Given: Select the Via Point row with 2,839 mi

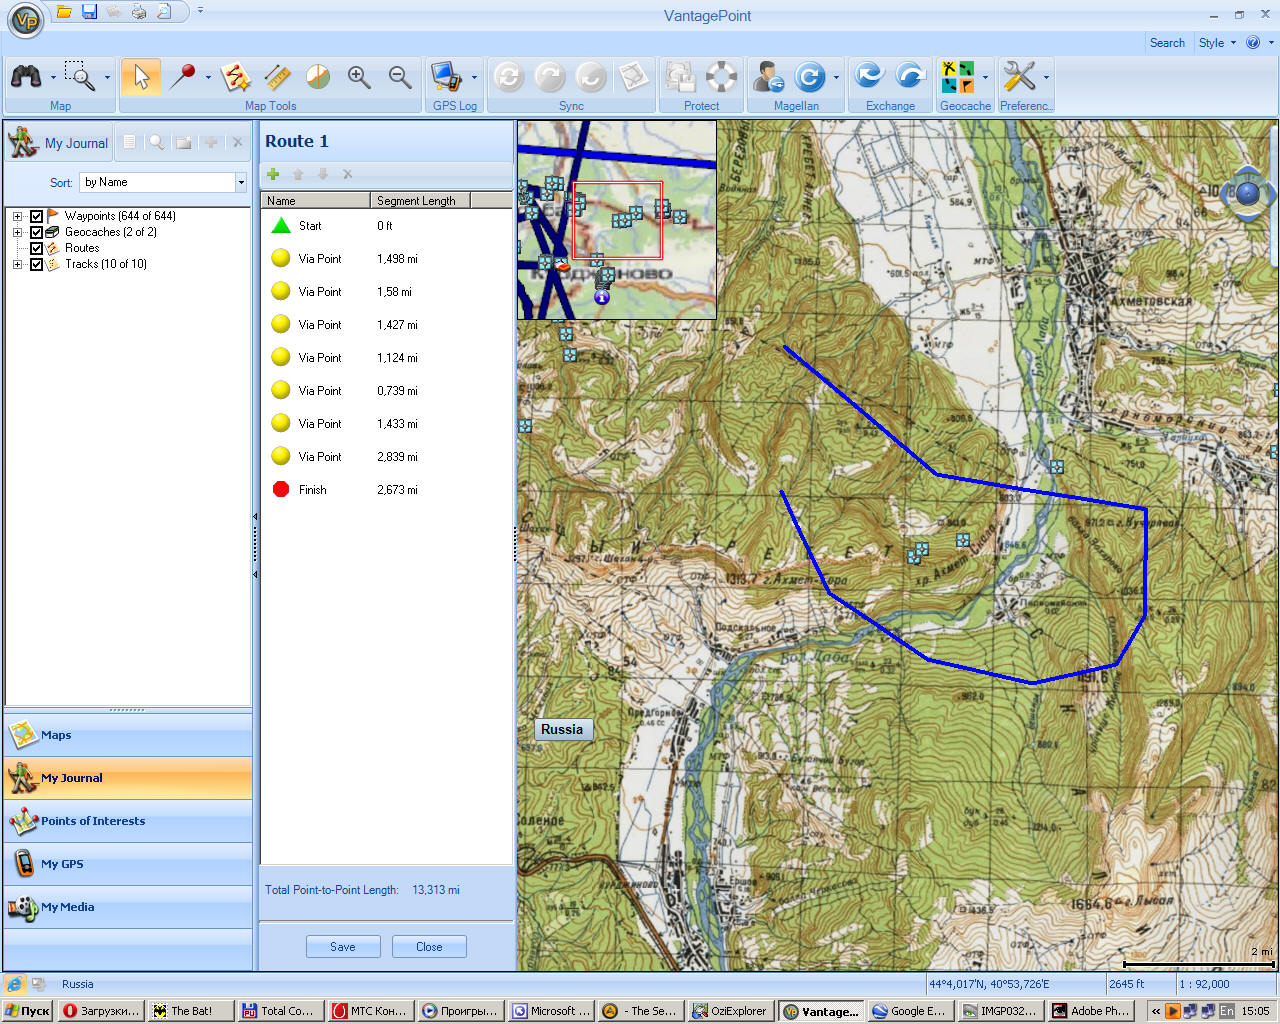Looking at the screenshot, I should point(386,457).
